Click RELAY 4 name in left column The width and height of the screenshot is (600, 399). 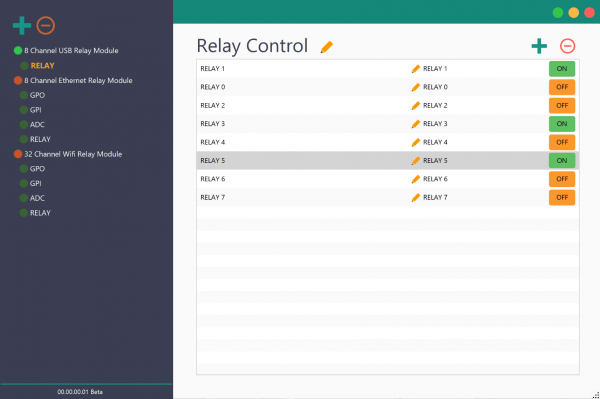(212, 142)
